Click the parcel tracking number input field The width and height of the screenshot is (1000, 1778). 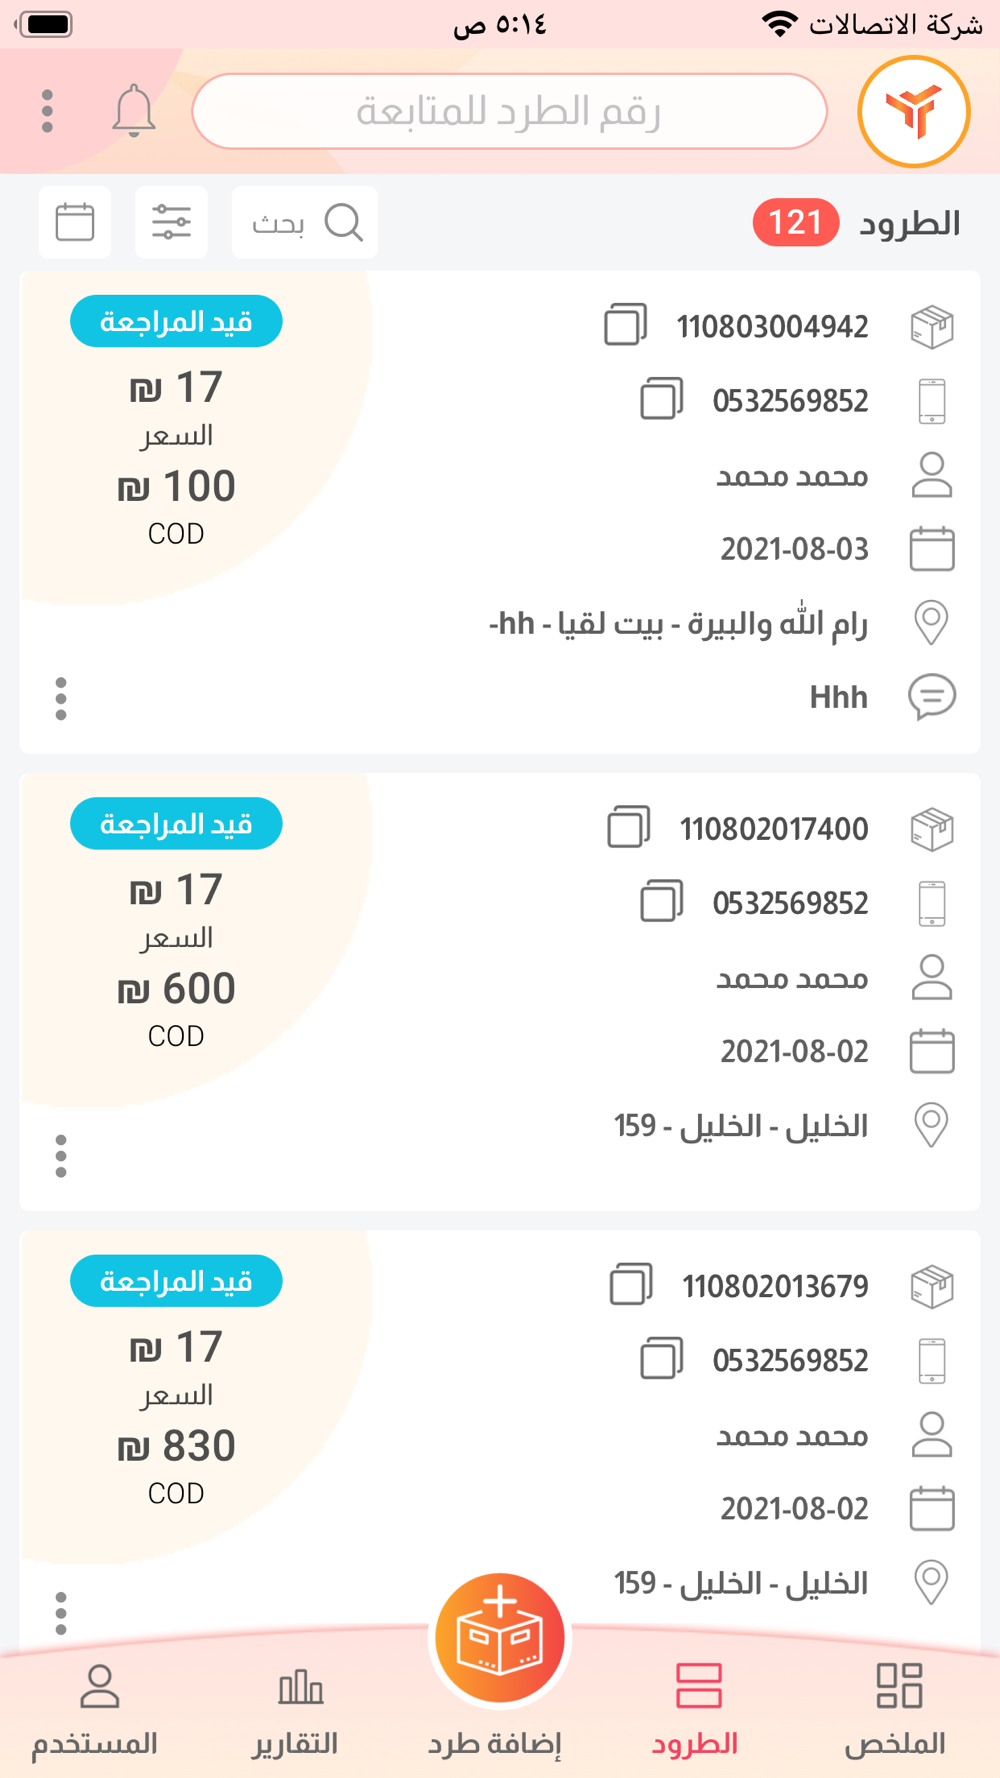coord(509,111)
